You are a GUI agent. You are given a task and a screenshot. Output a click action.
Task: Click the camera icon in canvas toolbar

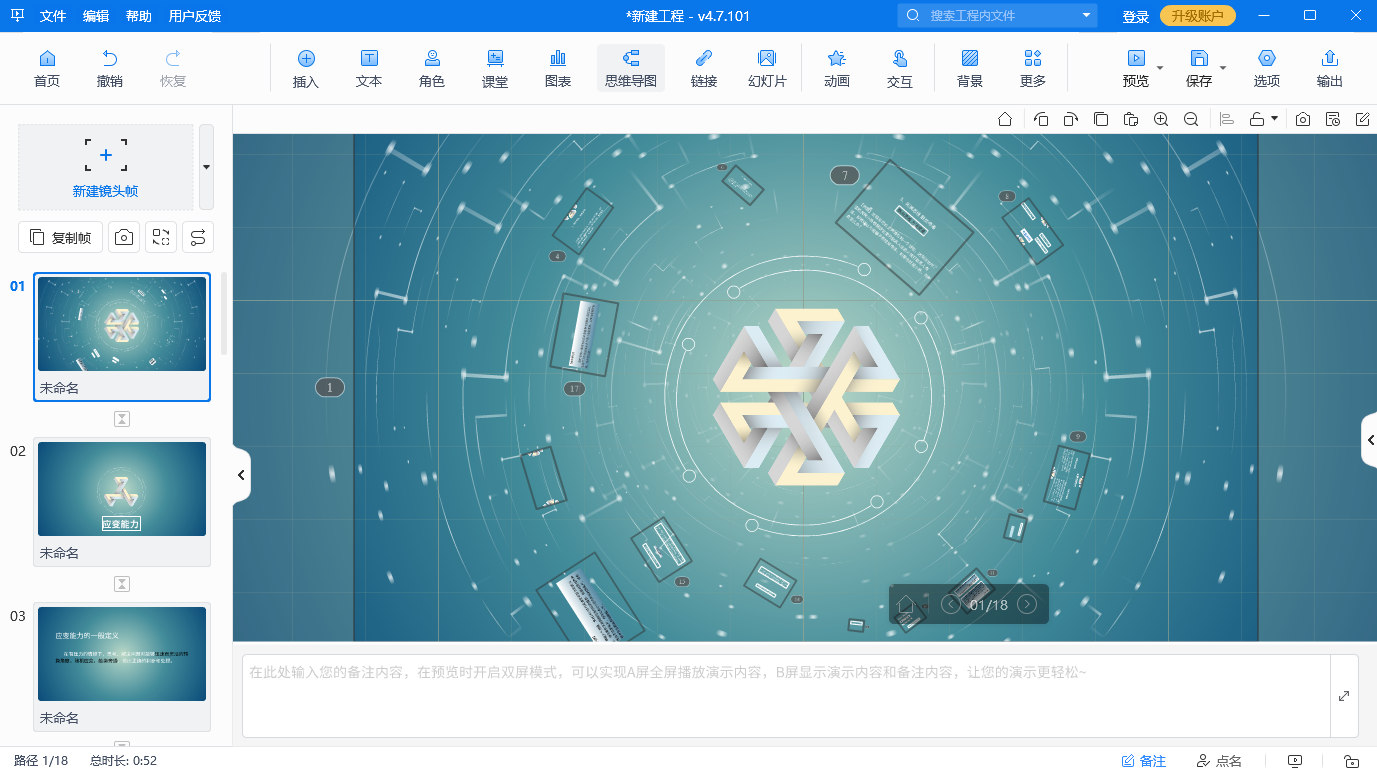1303,119
